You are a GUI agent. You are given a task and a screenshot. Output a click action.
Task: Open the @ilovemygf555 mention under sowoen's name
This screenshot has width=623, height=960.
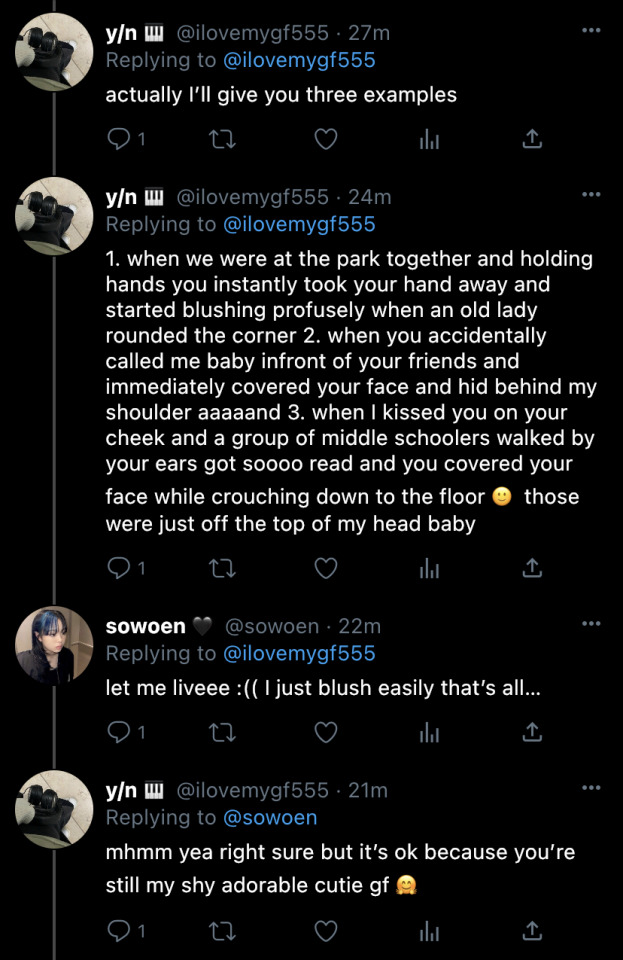tap(299, 654)
